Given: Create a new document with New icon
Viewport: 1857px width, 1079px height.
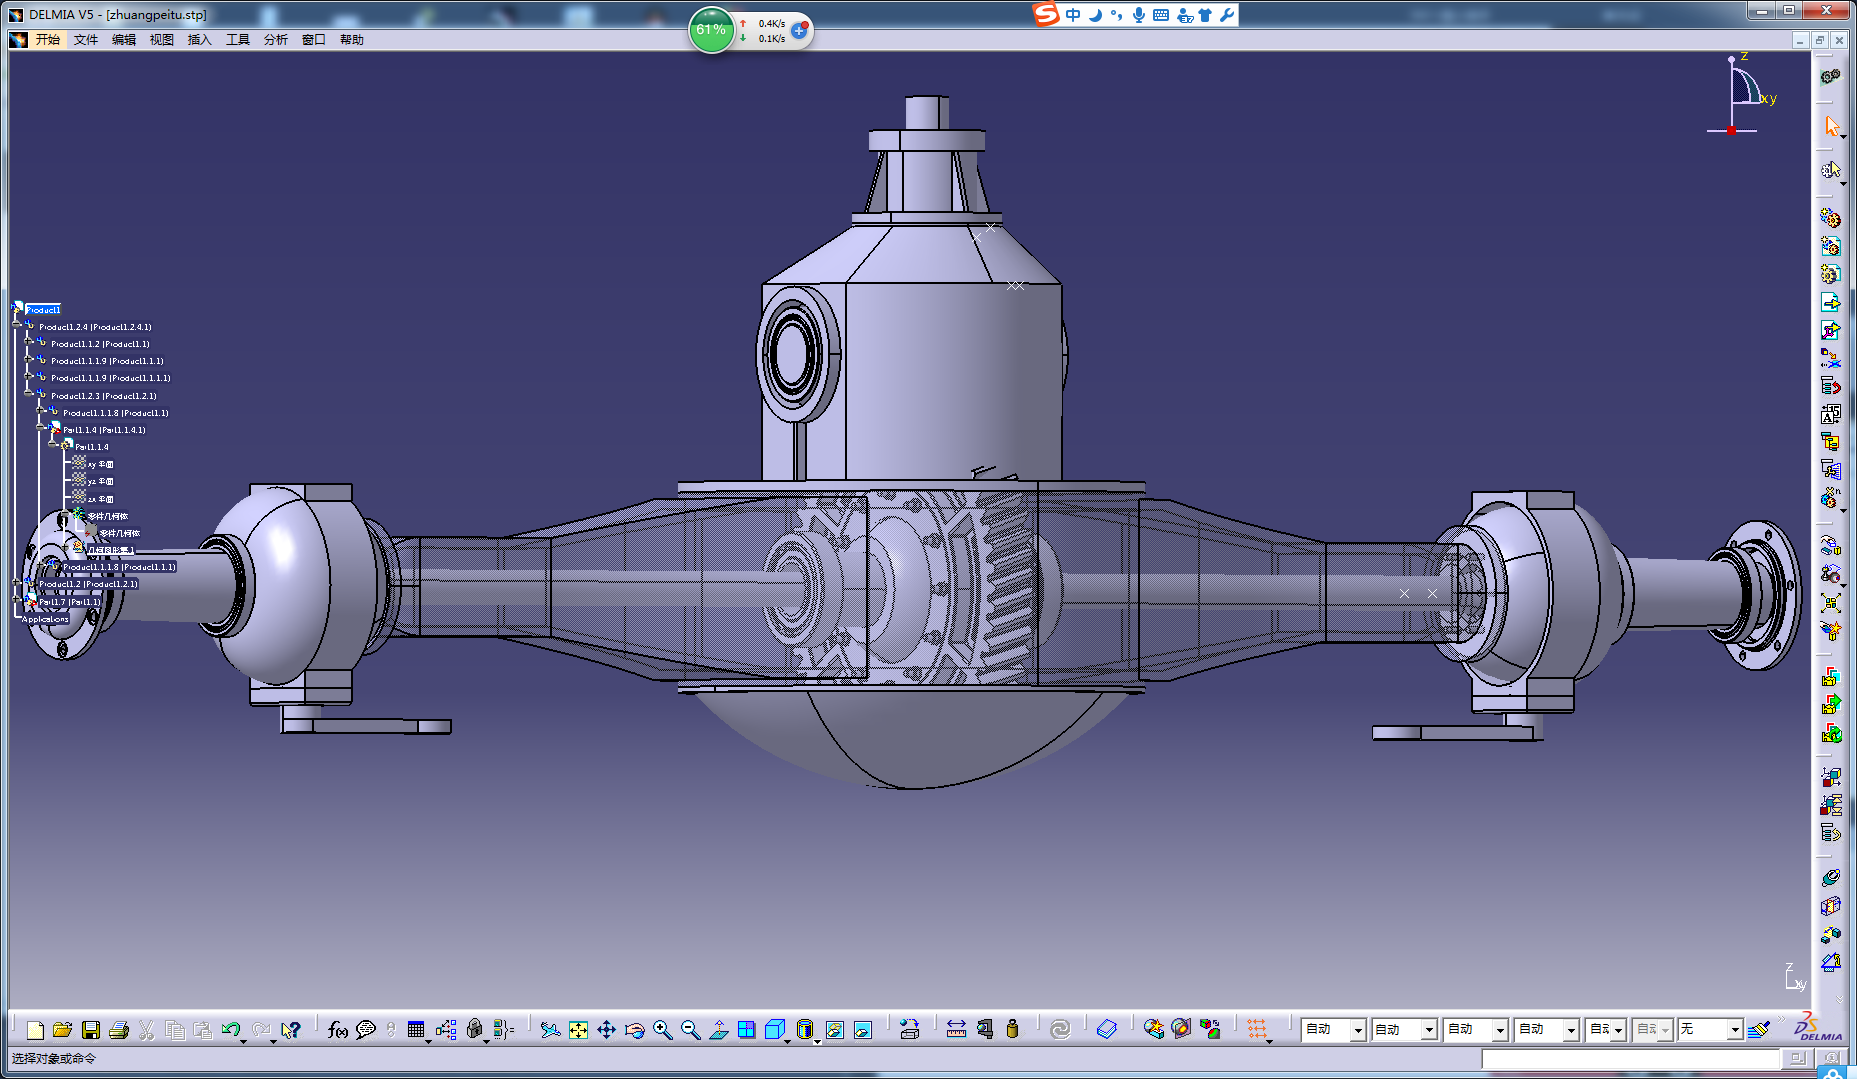Looking at the screenshot, I should click(x=35, y=1029).
